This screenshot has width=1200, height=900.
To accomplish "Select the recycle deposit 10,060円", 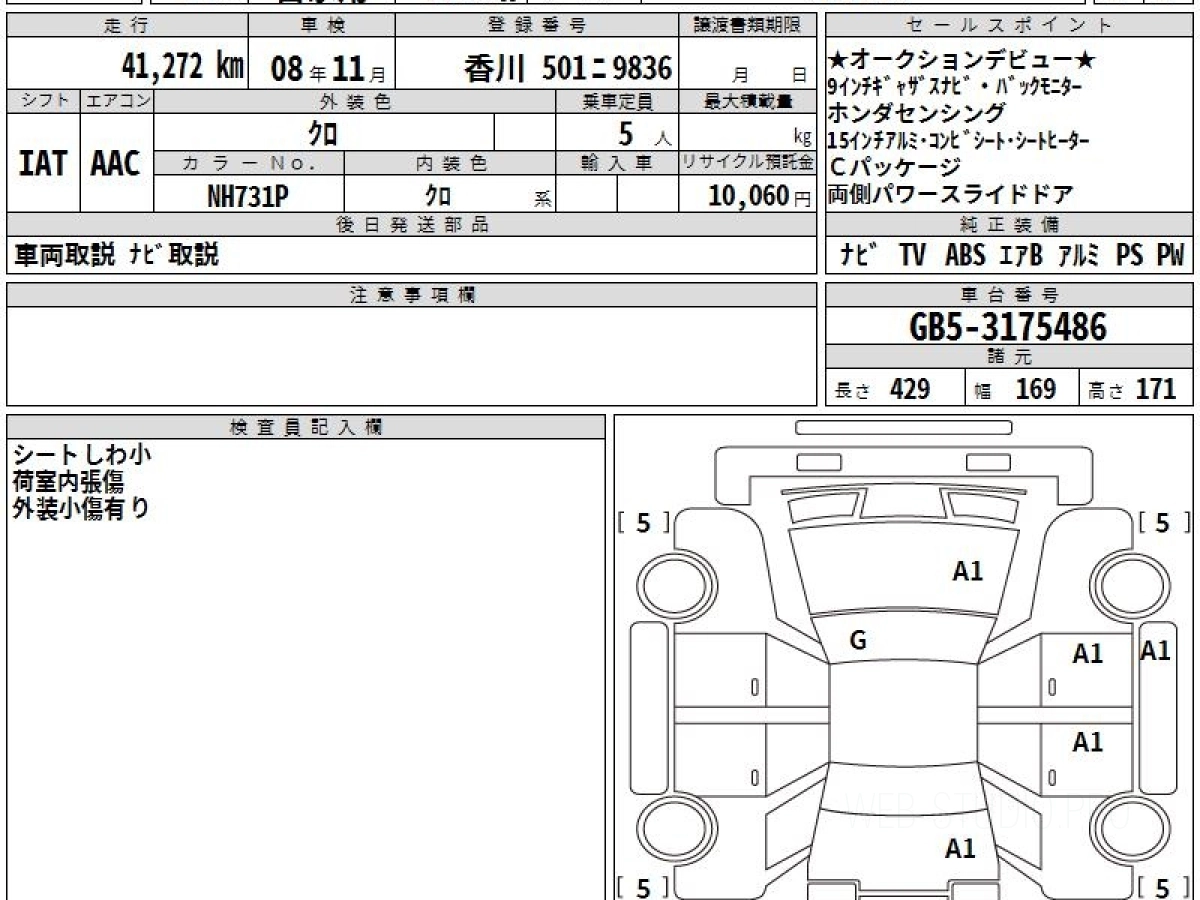I will [x=759, y=196].
